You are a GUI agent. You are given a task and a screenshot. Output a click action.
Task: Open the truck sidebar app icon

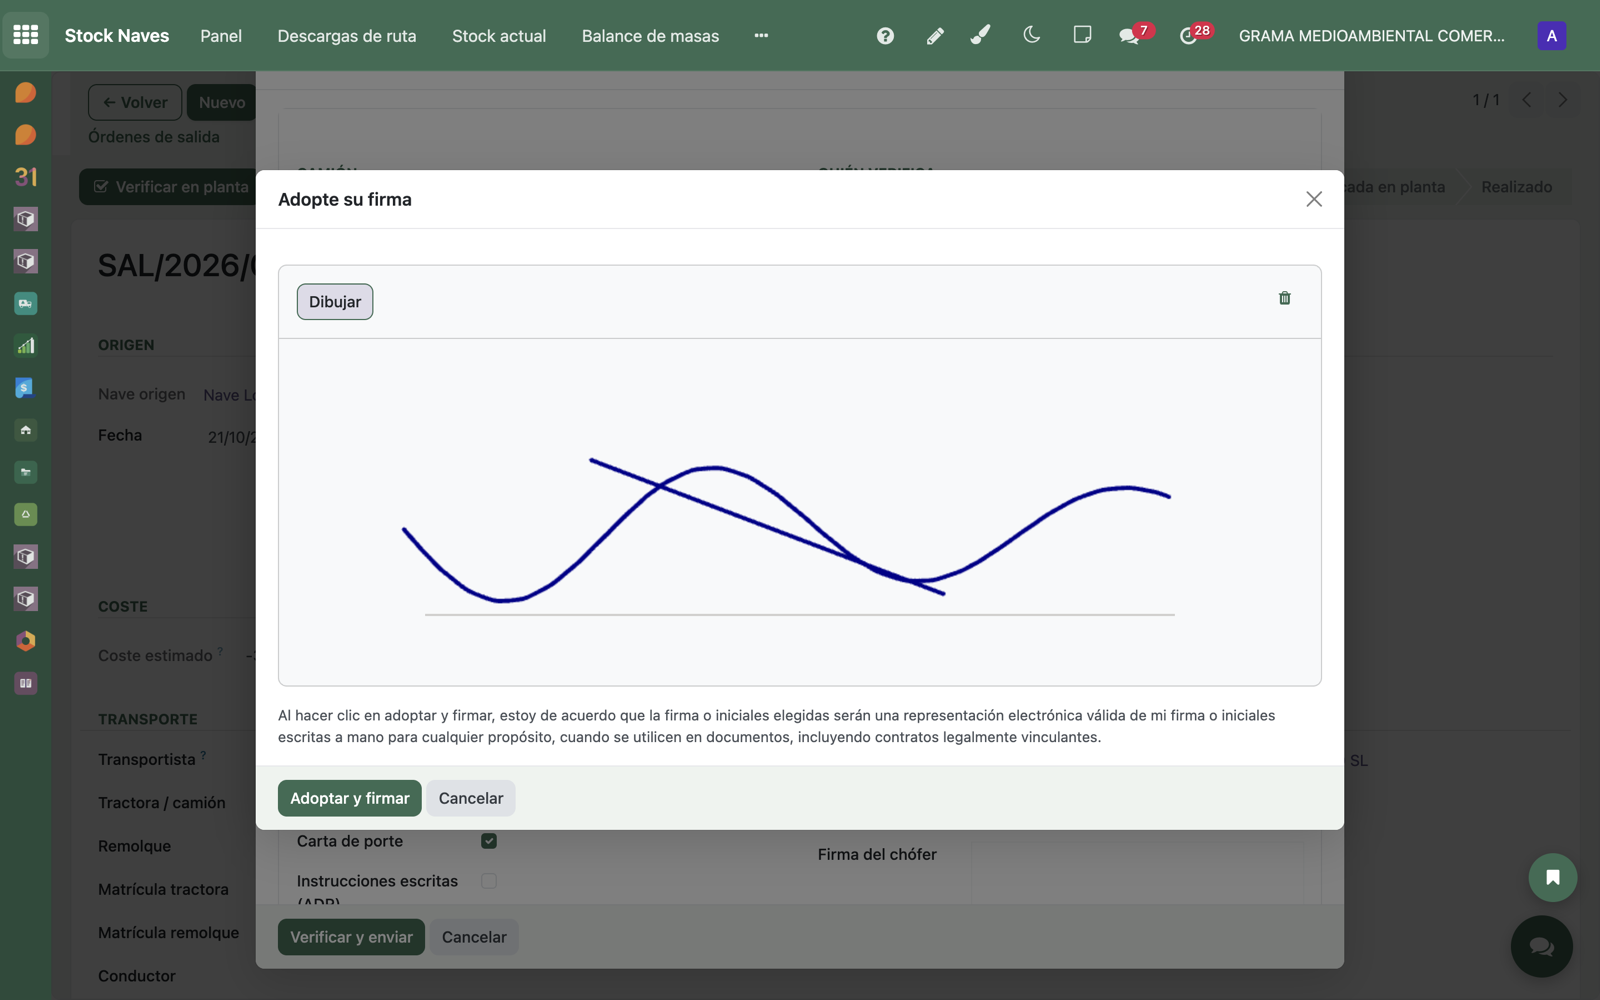(26, 303)
